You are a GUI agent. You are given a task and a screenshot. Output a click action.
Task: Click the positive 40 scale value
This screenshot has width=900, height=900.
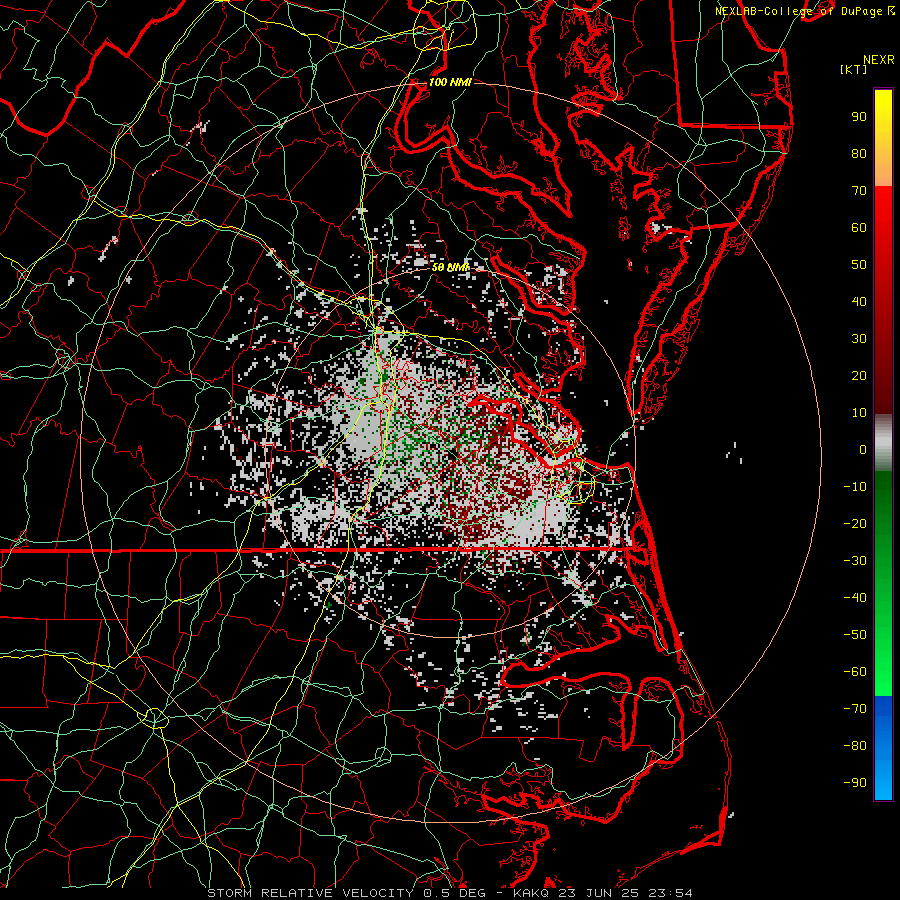pos(859,301)
